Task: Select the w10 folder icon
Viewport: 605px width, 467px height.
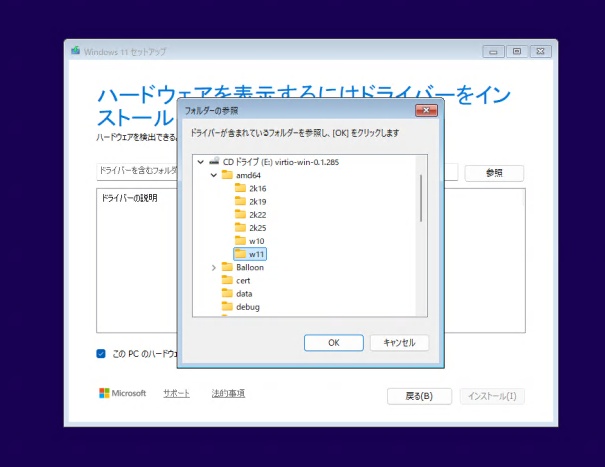Action: coord(240,240)
